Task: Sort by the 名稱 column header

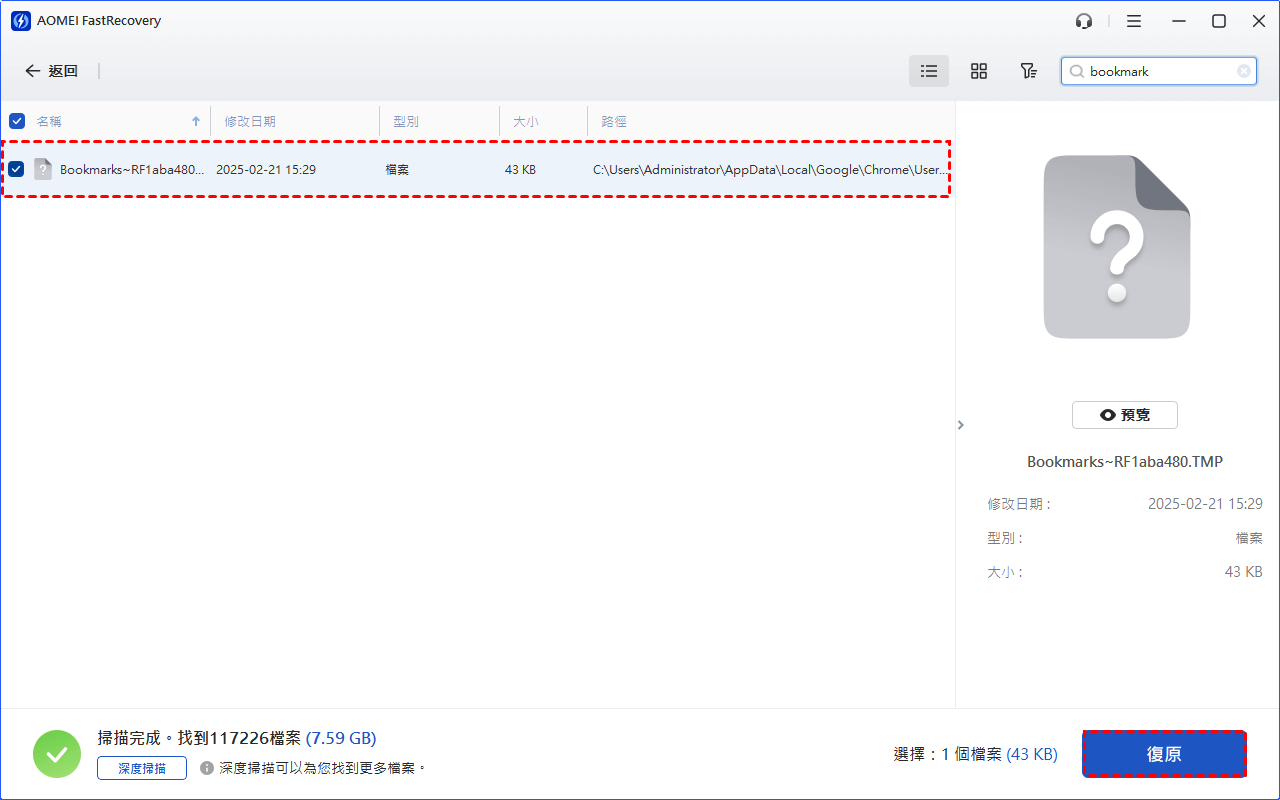Action: pyautogui.click(x=49, y=121)
